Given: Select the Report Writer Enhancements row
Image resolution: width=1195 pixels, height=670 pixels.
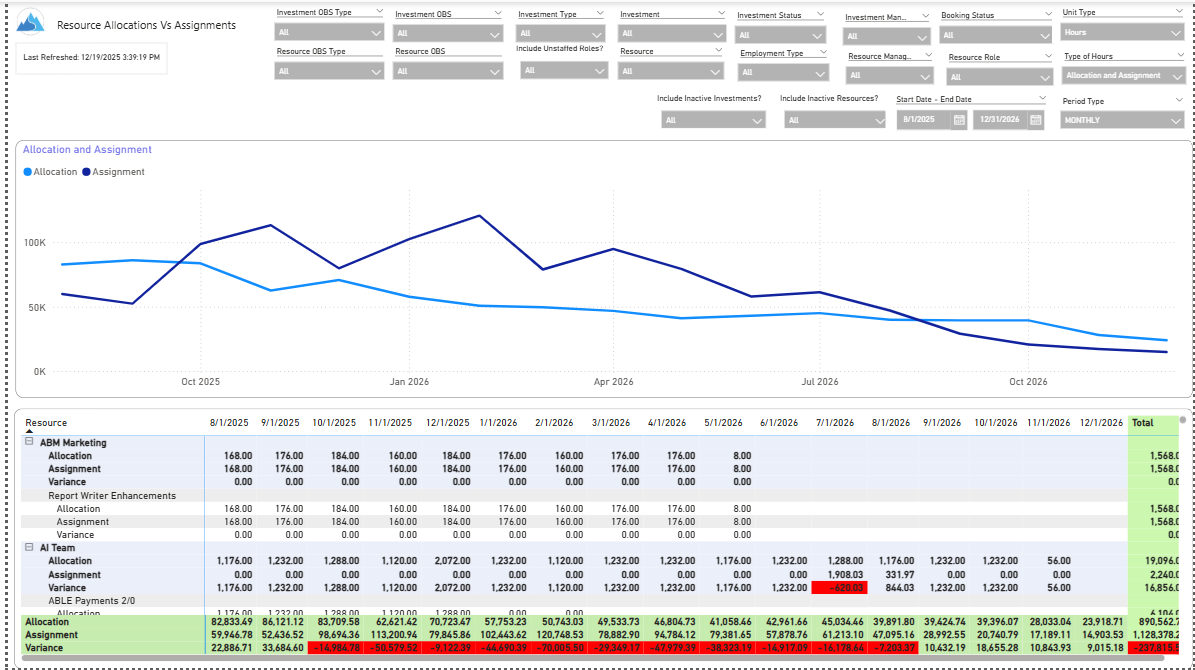Looking at the screenshot, I should coord(112,495).
